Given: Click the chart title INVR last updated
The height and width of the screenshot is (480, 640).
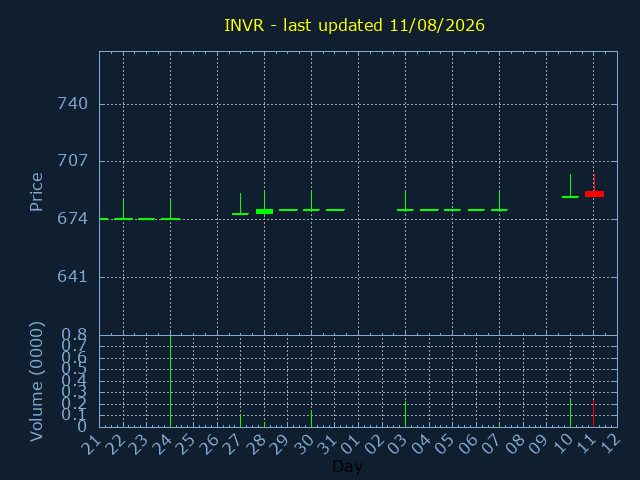Looking at the screenshot, I should click(354, 25).
